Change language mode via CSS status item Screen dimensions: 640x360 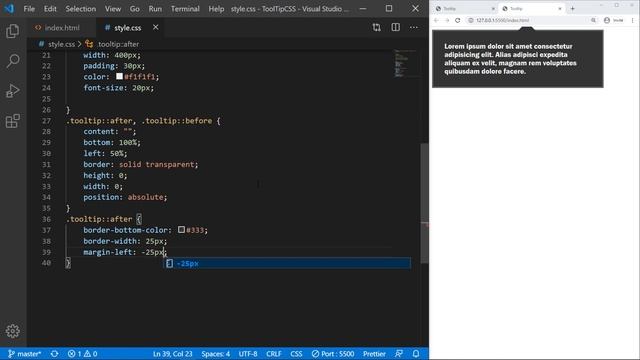pos(296,354)
